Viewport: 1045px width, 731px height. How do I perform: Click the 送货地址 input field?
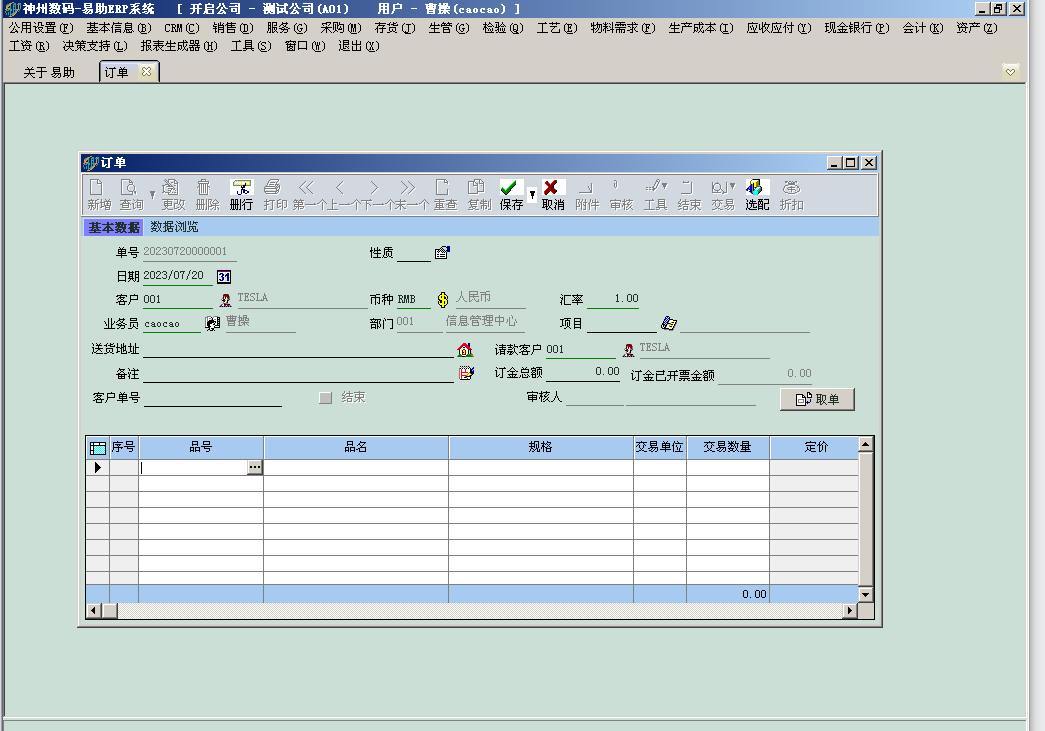pyautogui.click(x=298, y=349)
